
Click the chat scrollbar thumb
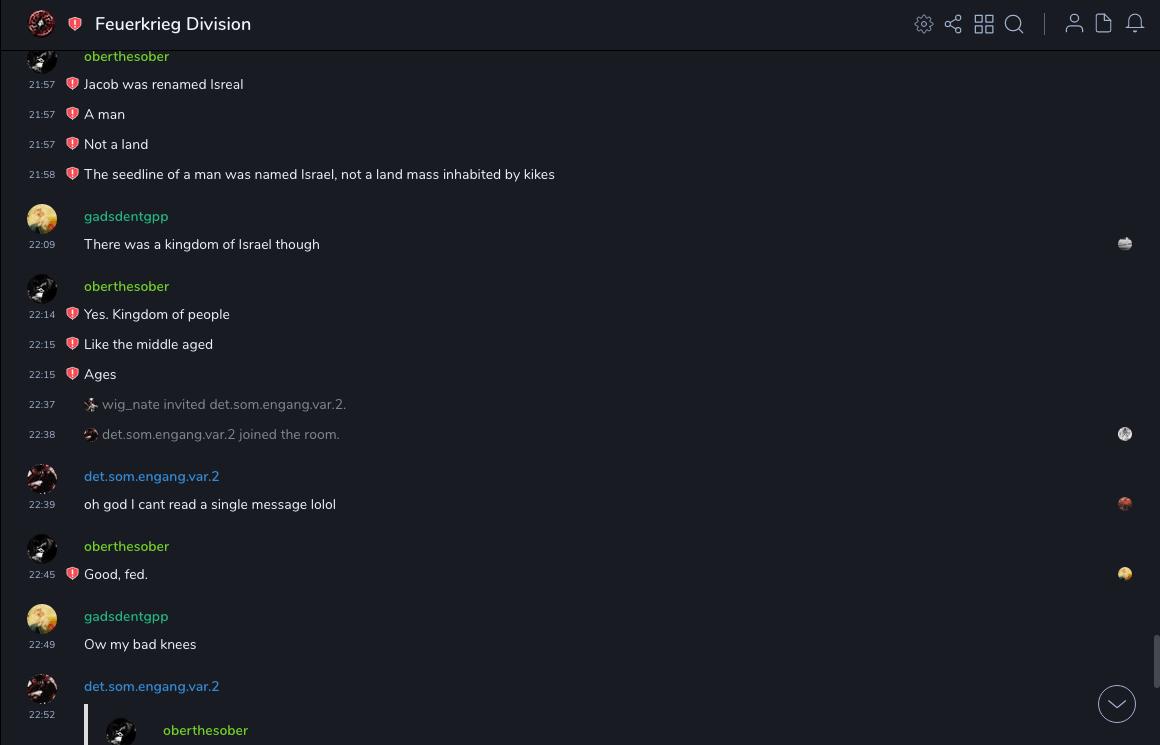pos(1154,660)
